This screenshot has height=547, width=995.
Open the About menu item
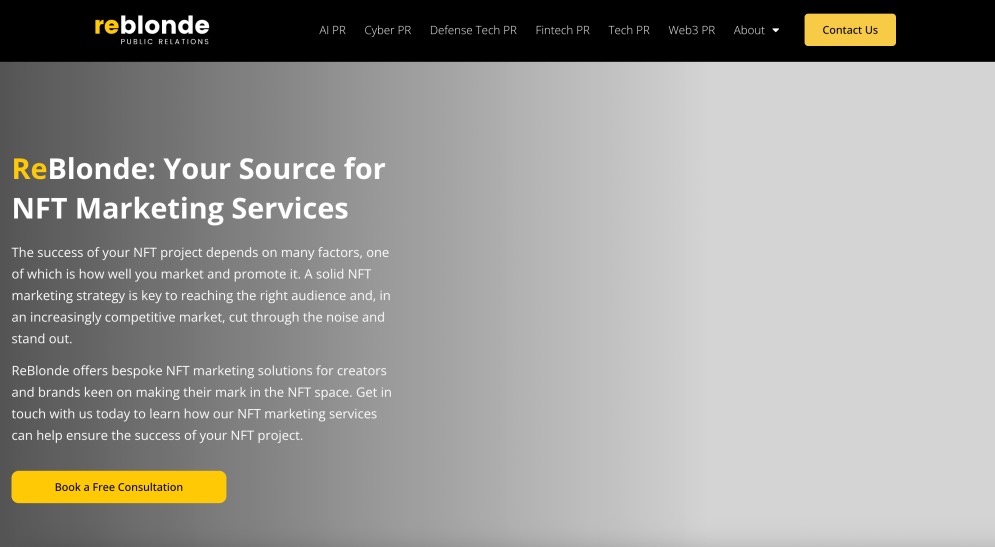coord(749,30)
